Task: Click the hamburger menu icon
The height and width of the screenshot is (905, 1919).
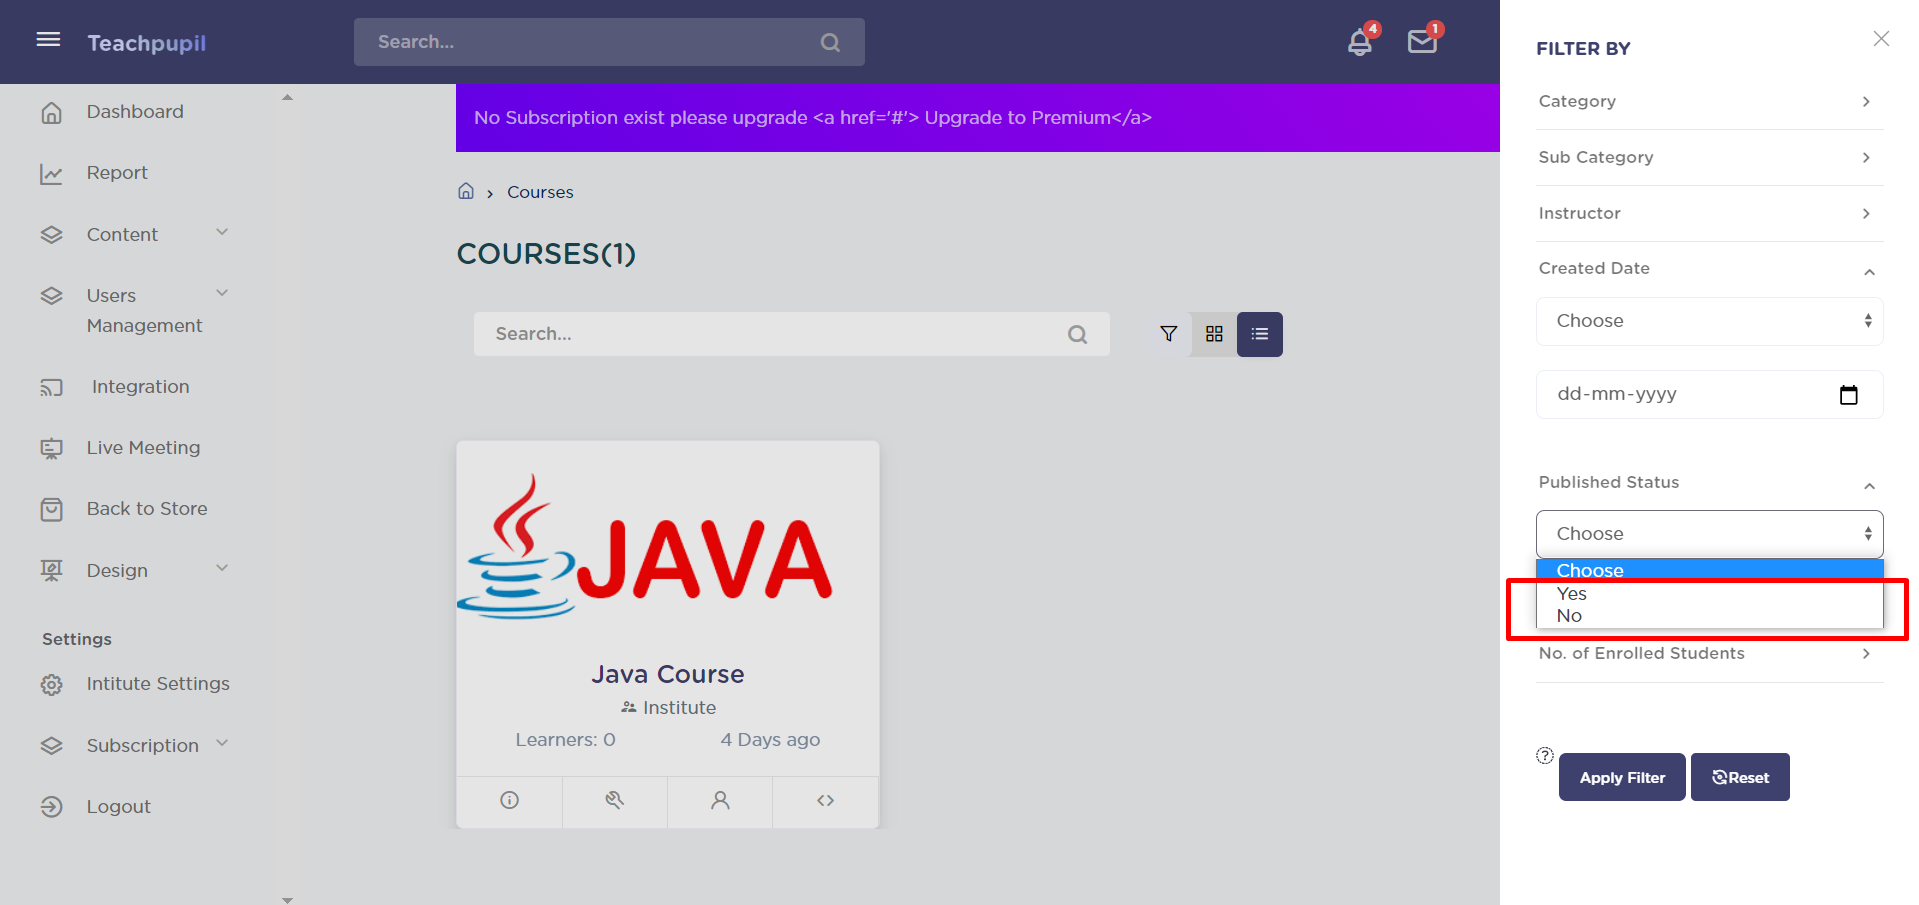Action: pos(48,40)
